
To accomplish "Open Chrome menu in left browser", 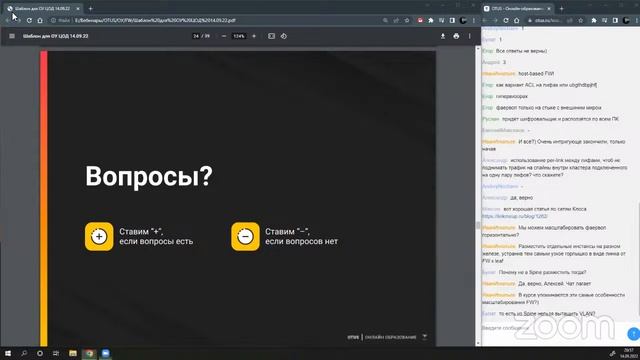I will tap(473, 20).
